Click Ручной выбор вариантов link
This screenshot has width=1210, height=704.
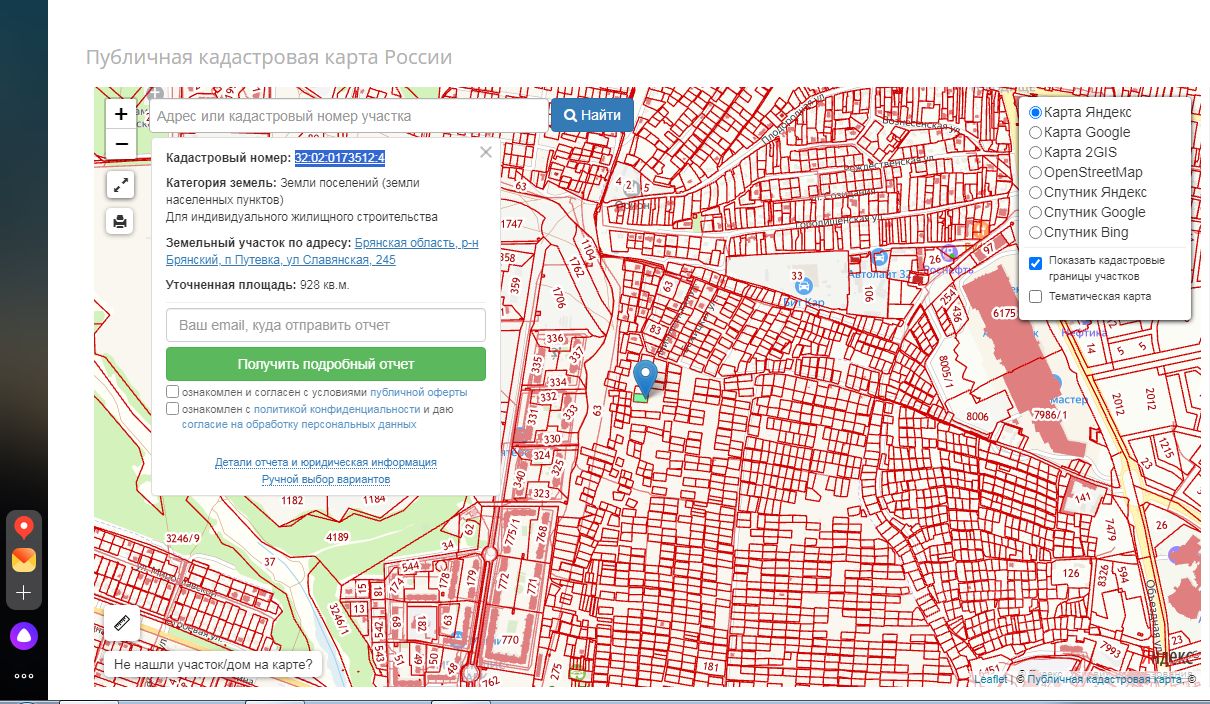click(326, 479)
